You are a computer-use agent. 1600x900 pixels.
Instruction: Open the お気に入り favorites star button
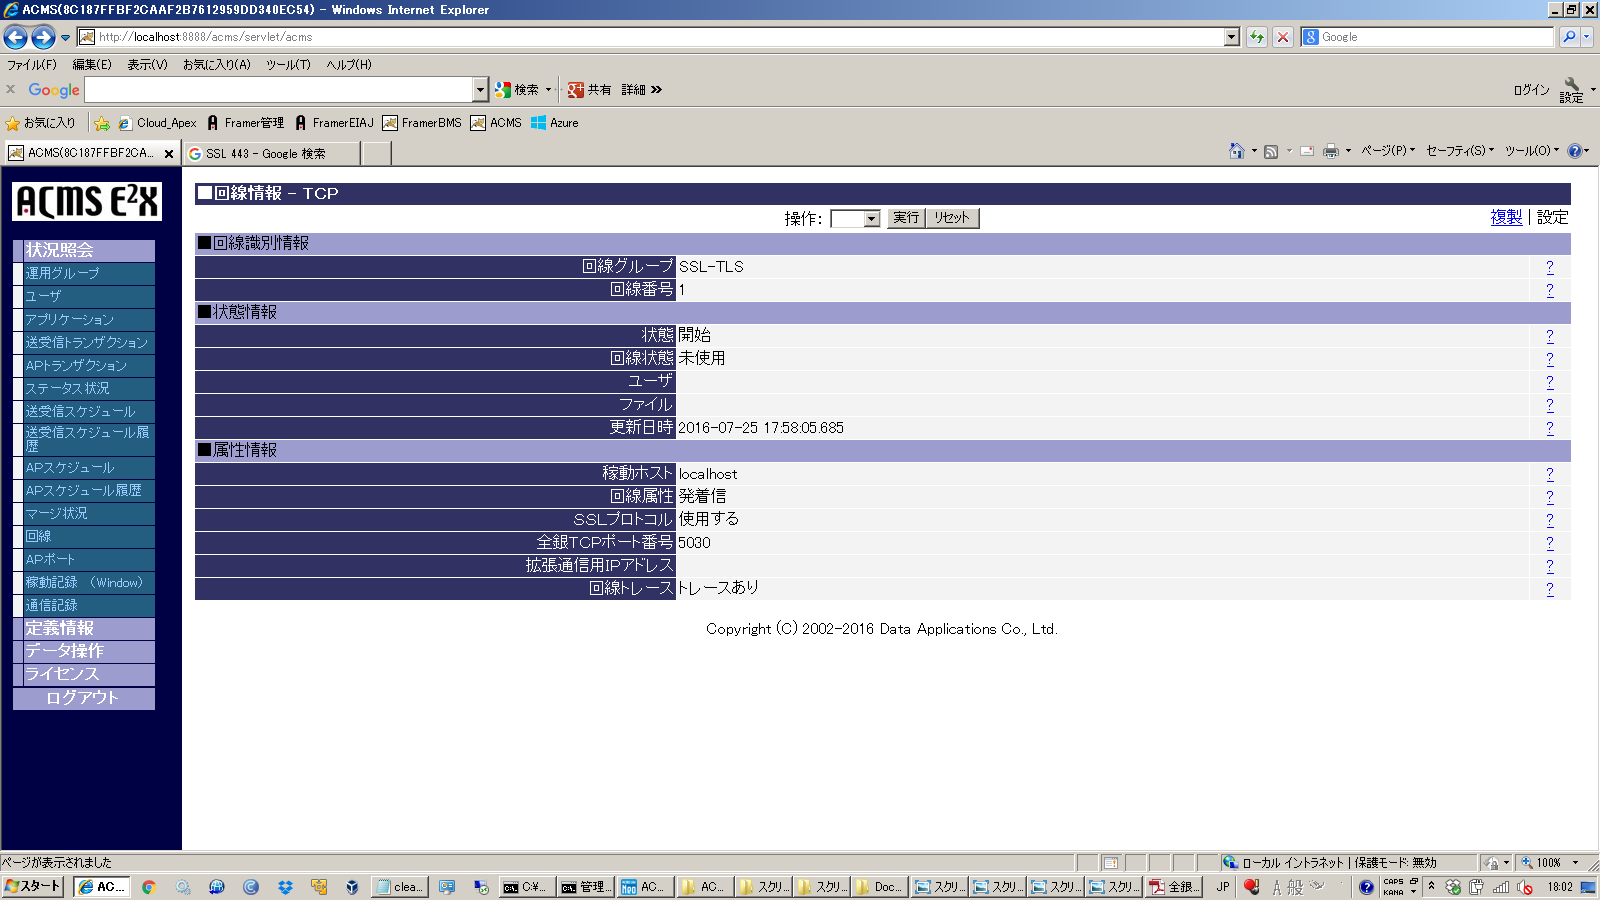40,123
